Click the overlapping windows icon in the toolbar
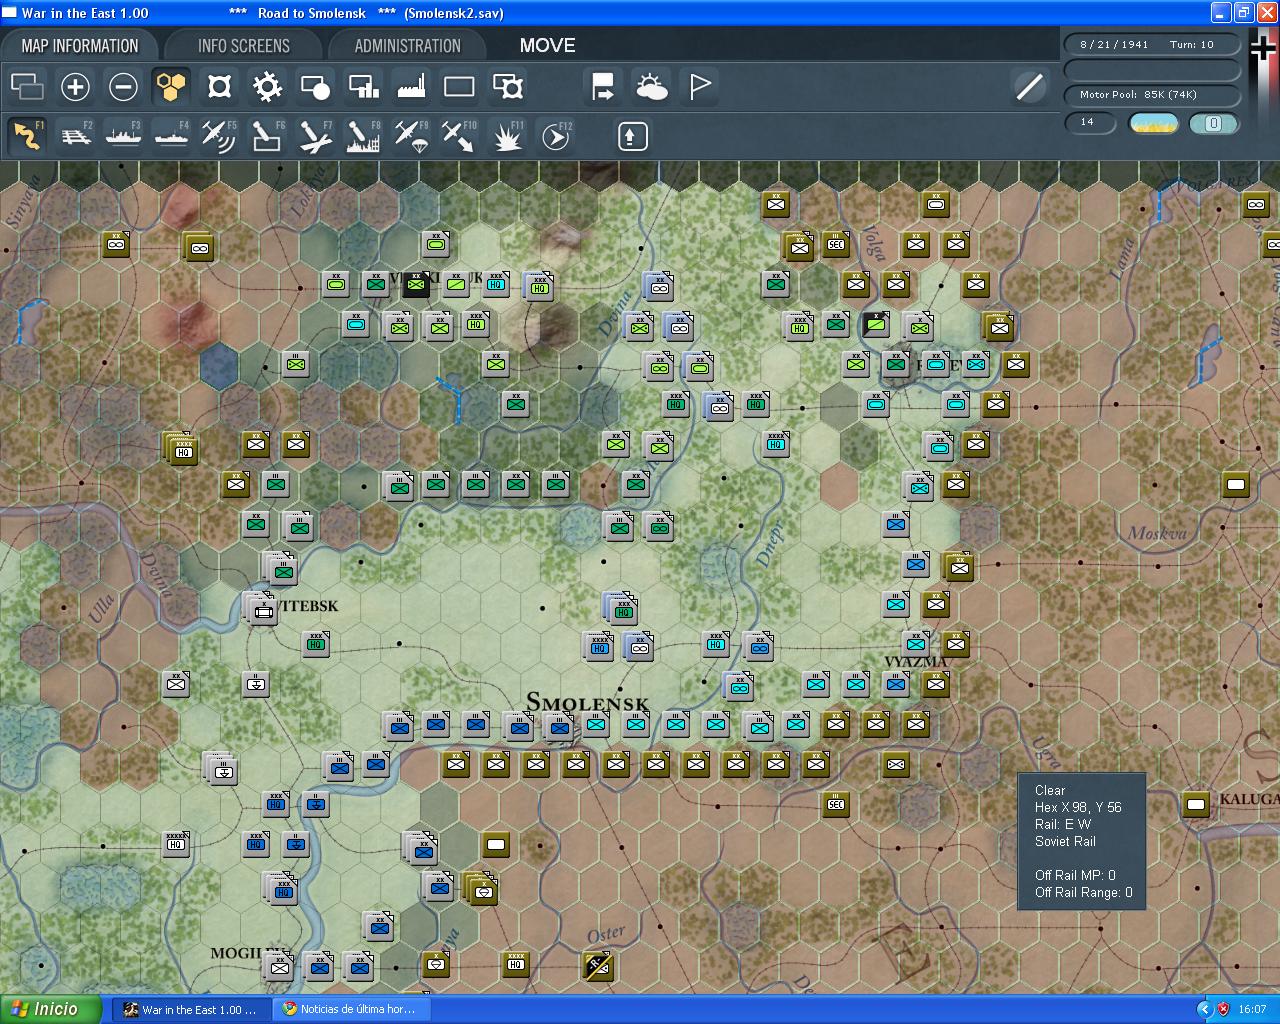The width and height of the screenshot is (1280, 1024). point(27,87)
